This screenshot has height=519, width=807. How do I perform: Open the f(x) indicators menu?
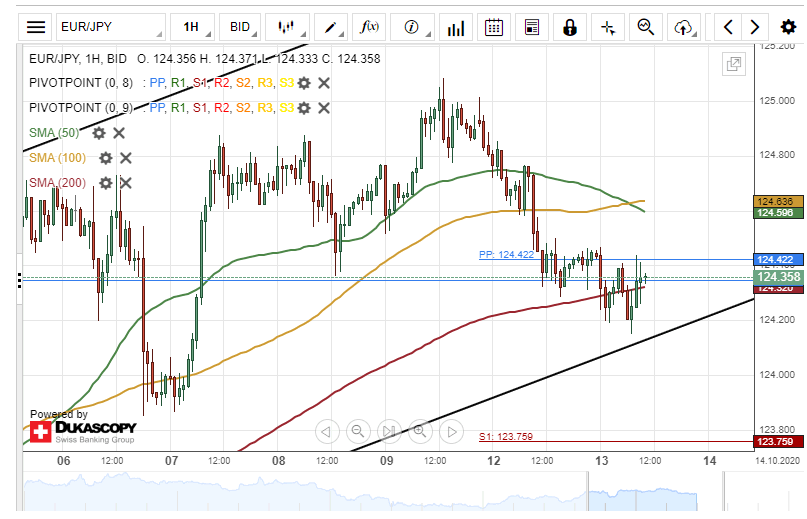pos(370,27)
